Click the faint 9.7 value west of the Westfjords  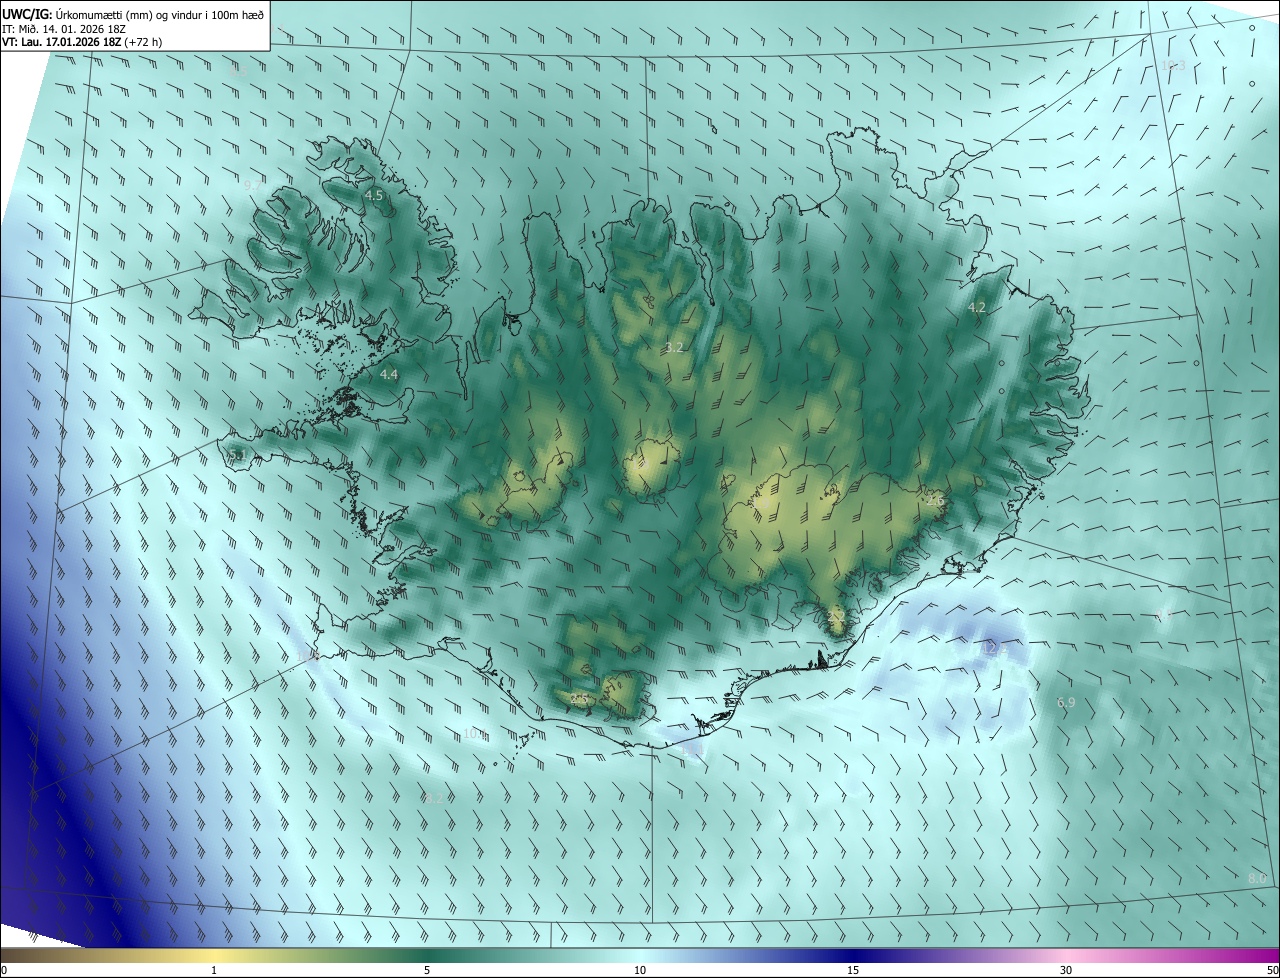[253, 185]
